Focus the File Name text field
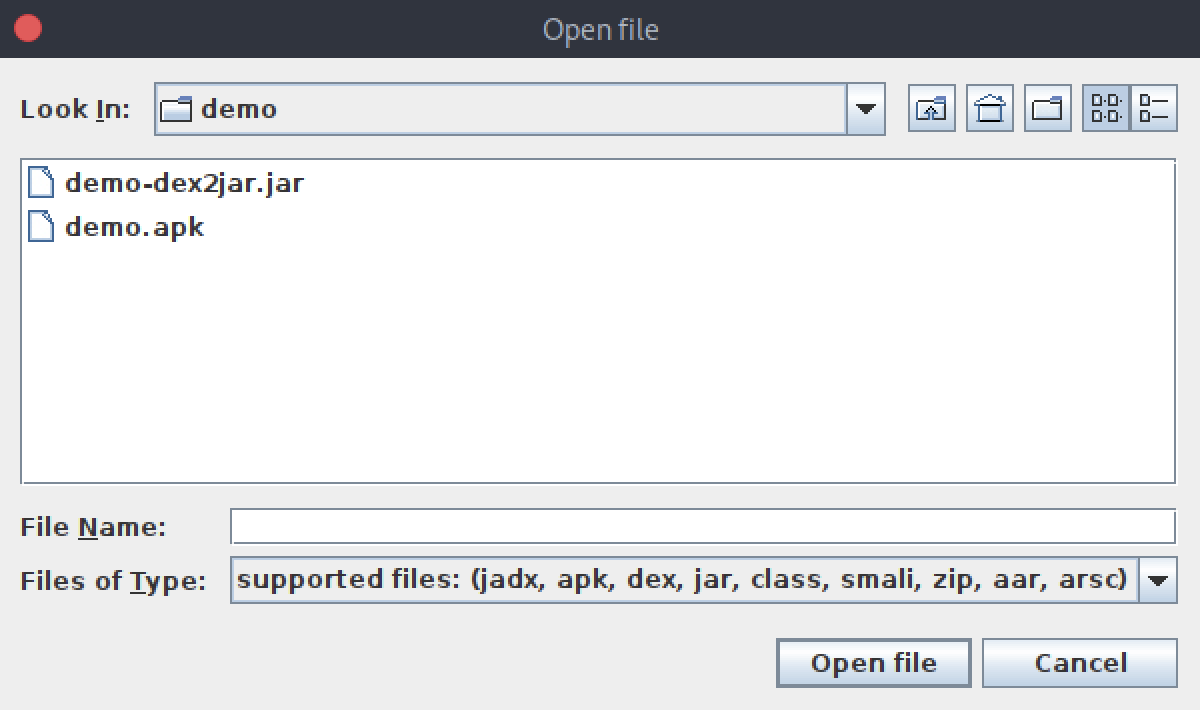Image resolution: width=1200 pixels, height=710 pixels. point(703,526)
